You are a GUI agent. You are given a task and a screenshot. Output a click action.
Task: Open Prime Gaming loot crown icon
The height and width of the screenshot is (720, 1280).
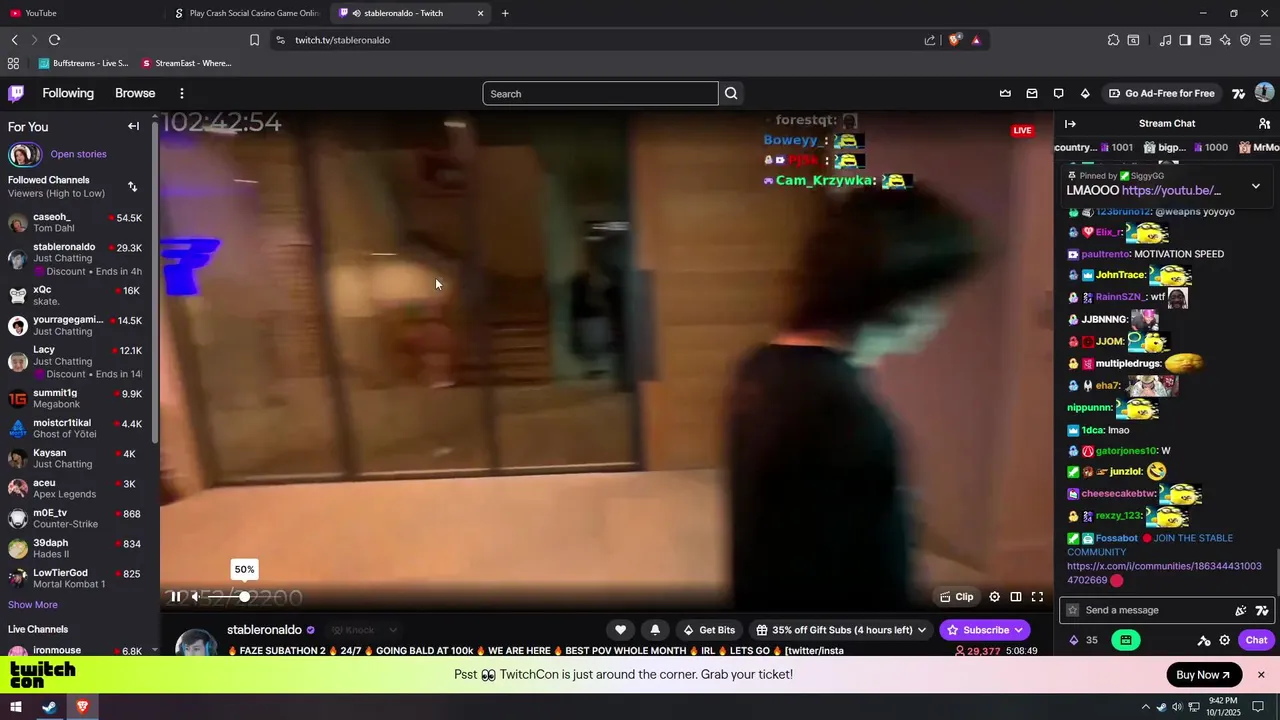click(x=1005, y=93)
